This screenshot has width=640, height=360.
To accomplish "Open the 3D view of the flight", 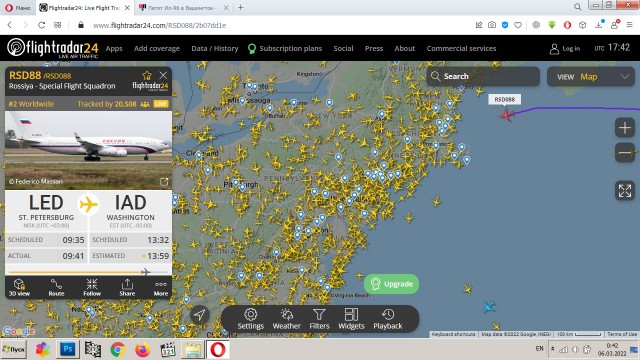I will [x=19, y=287].
